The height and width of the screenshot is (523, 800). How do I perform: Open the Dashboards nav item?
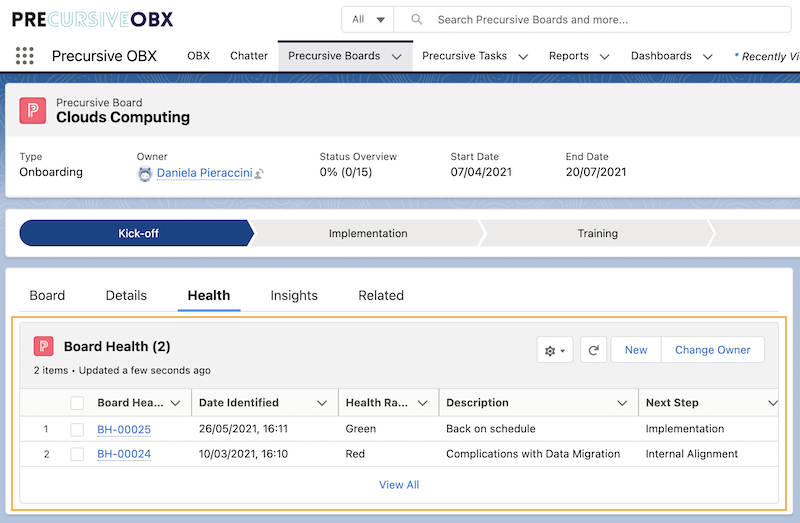click(x=661, y=56)
